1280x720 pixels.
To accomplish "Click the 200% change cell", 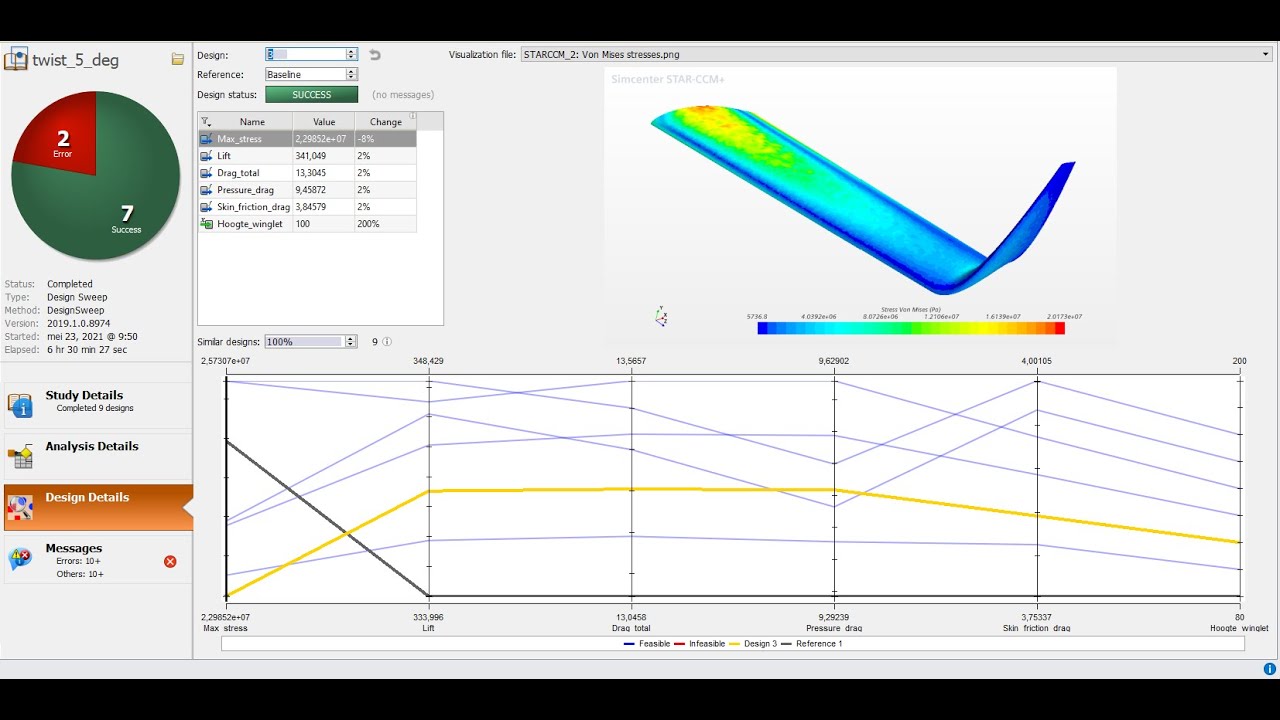I will point(385,224).
